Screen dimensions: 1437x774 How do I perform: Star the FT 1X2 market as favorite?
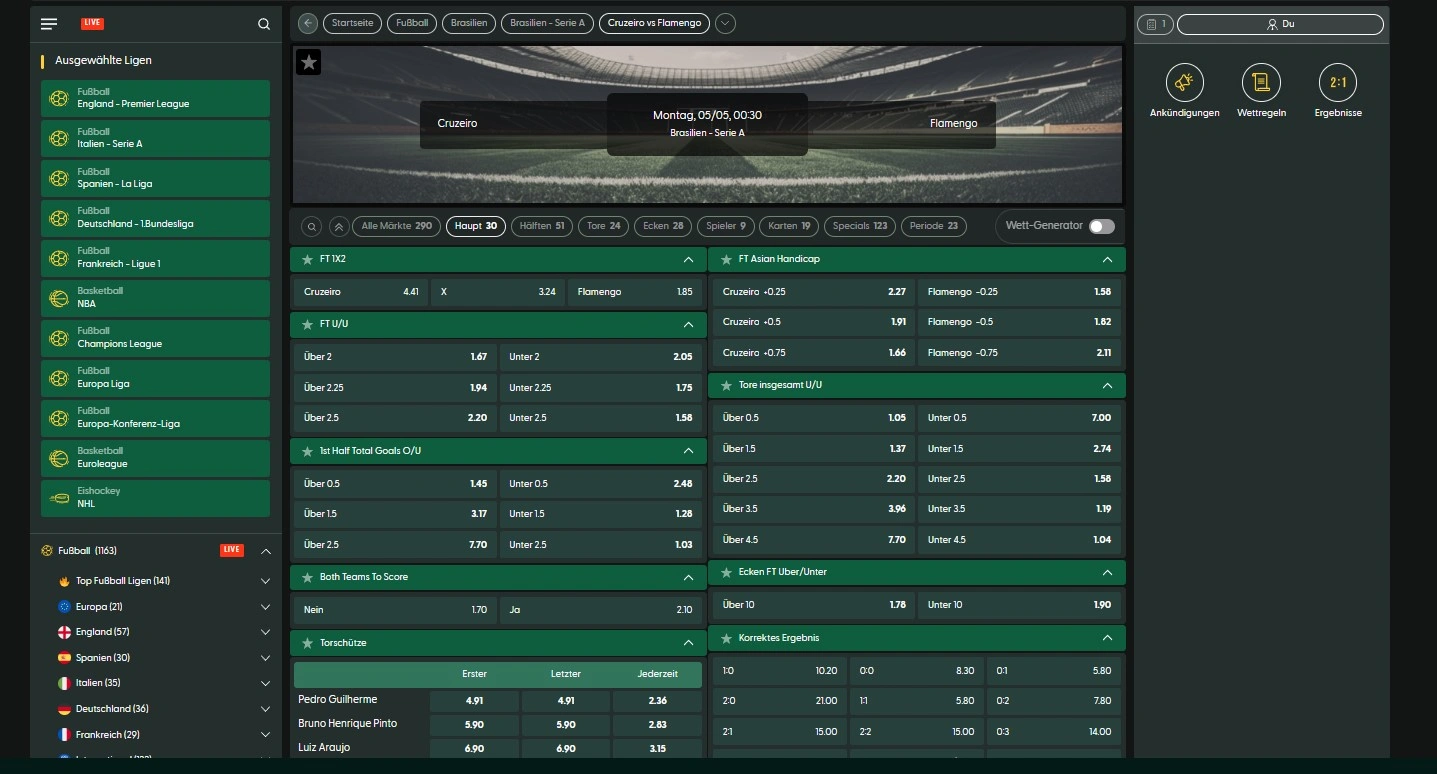click(307, 259)
